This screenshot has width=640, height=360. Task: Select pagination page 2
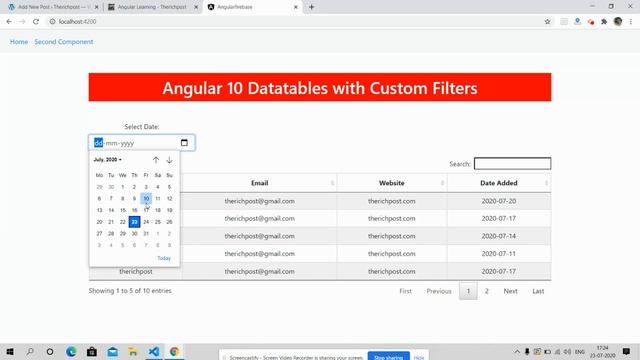click(x=487, y=291)
